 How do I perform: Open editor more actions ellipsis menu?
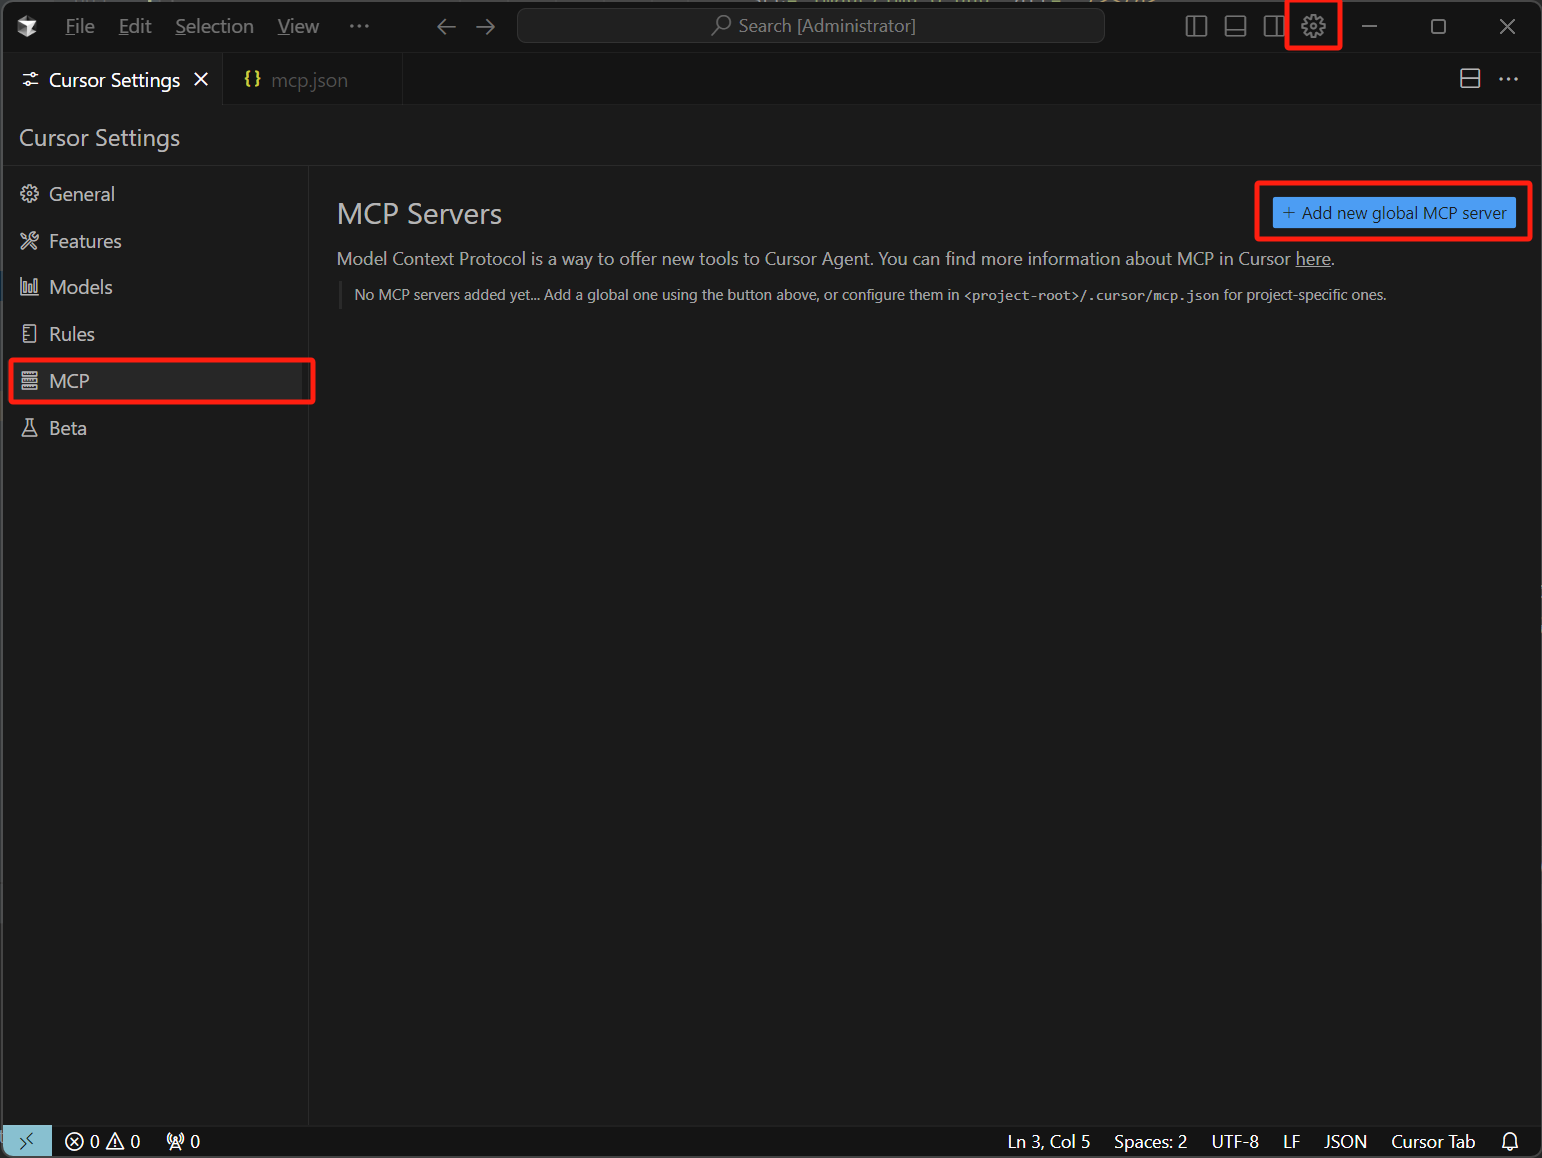(x=1508, y=79)
